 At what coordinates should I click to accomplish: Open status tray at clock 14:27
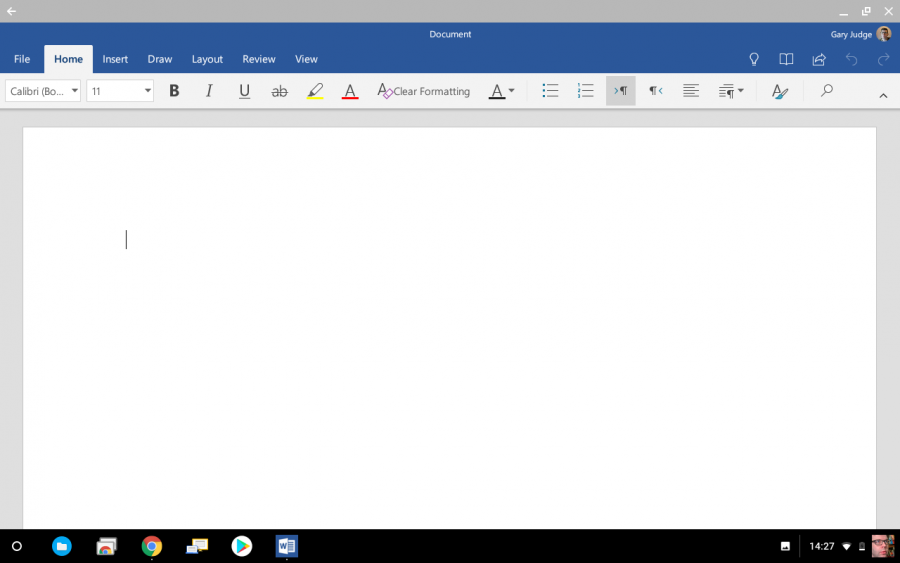tap(821, 546)
